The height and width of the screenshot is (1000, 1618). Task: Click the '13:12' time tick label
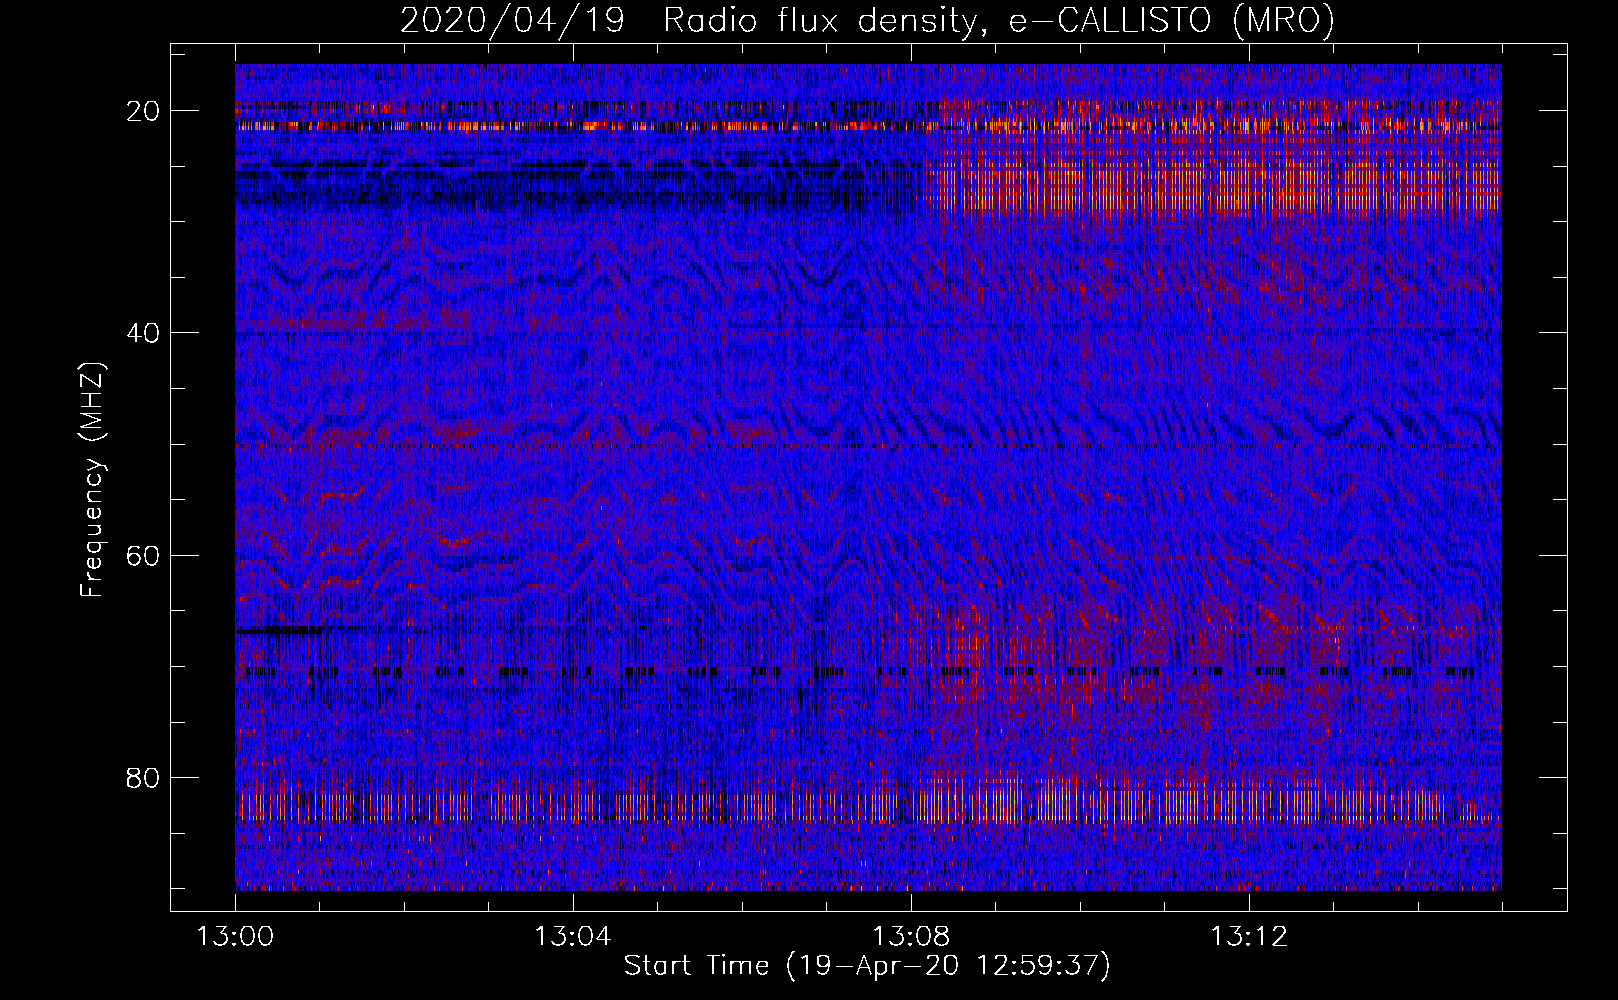point(1248,937)
